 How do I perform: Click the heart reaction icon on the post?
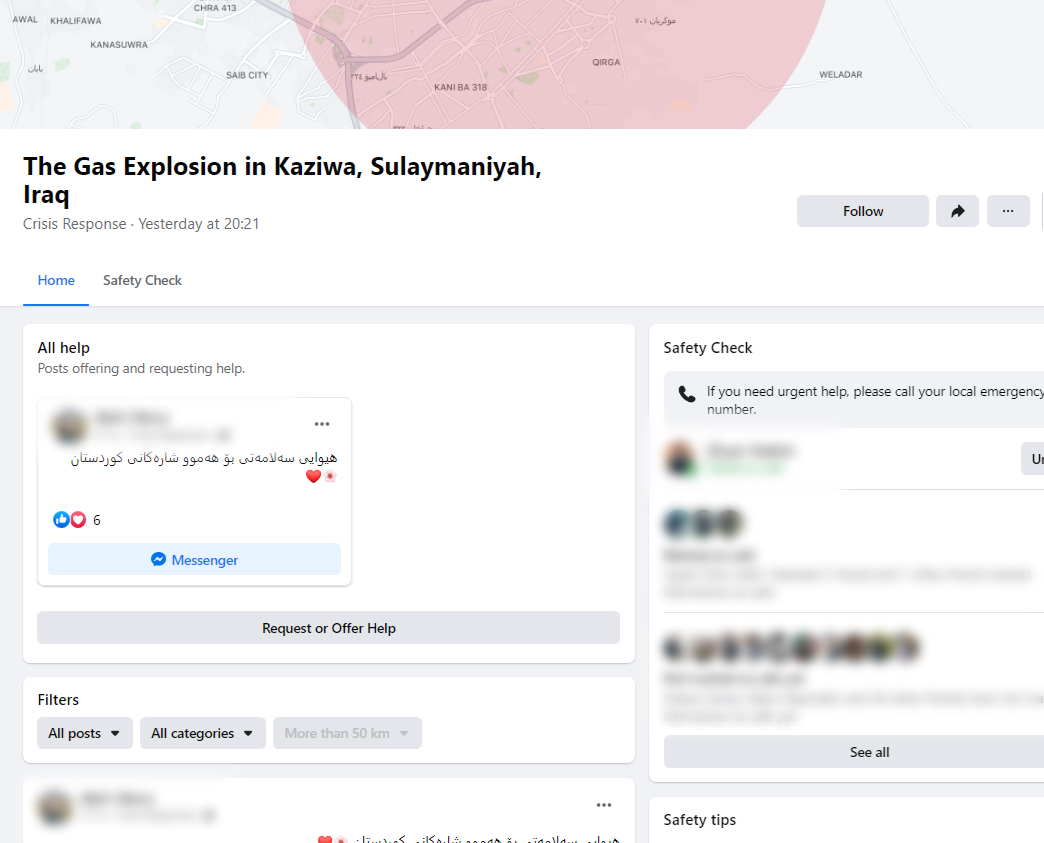78,520
